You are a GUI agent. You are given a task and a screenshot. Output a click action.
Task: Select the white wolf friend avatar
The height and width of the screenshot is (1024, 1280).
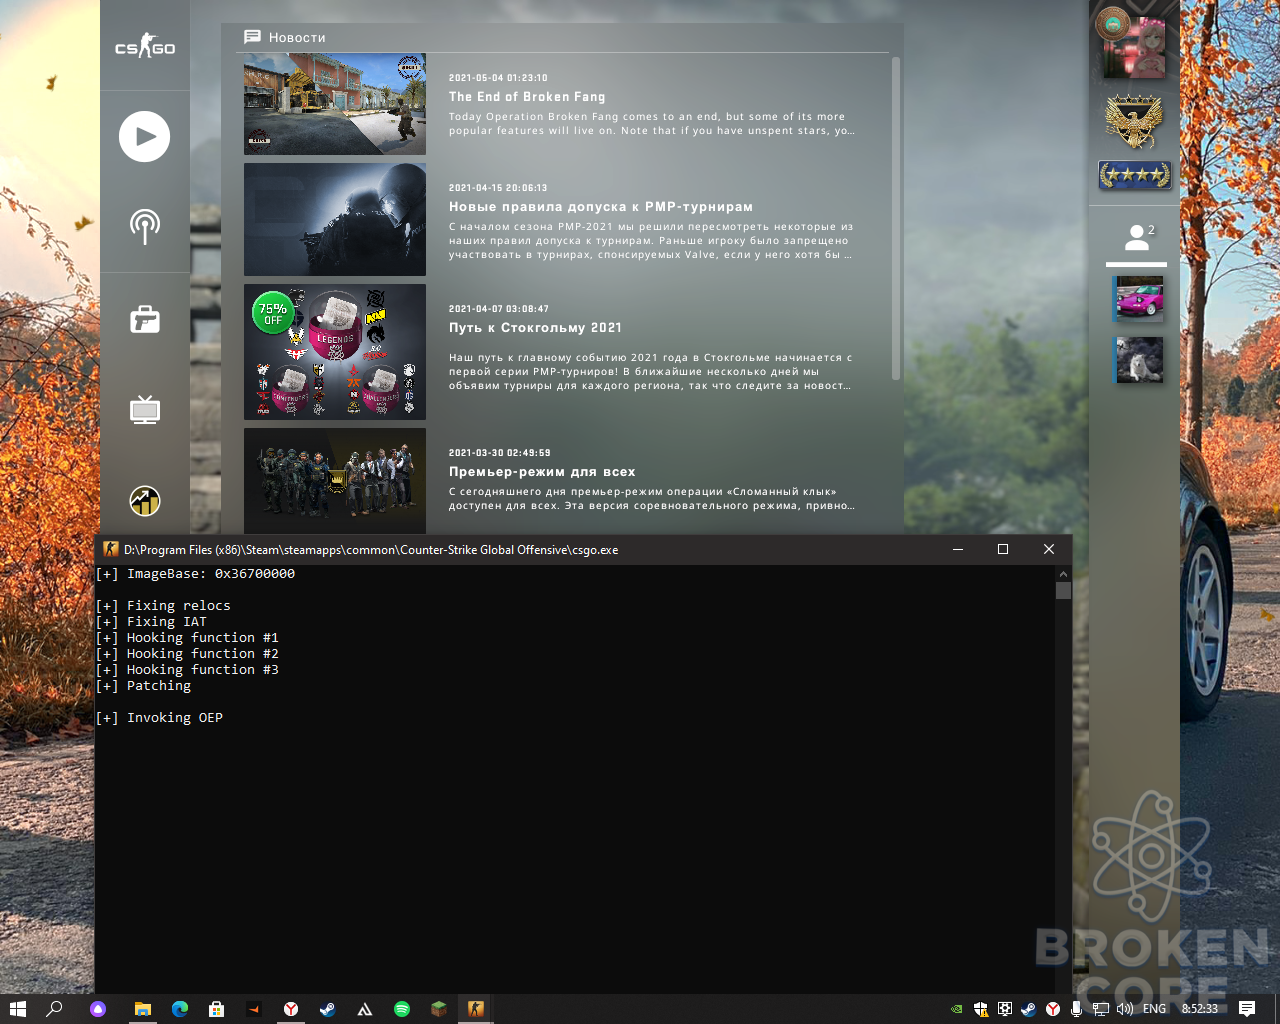click(1138, 360)
